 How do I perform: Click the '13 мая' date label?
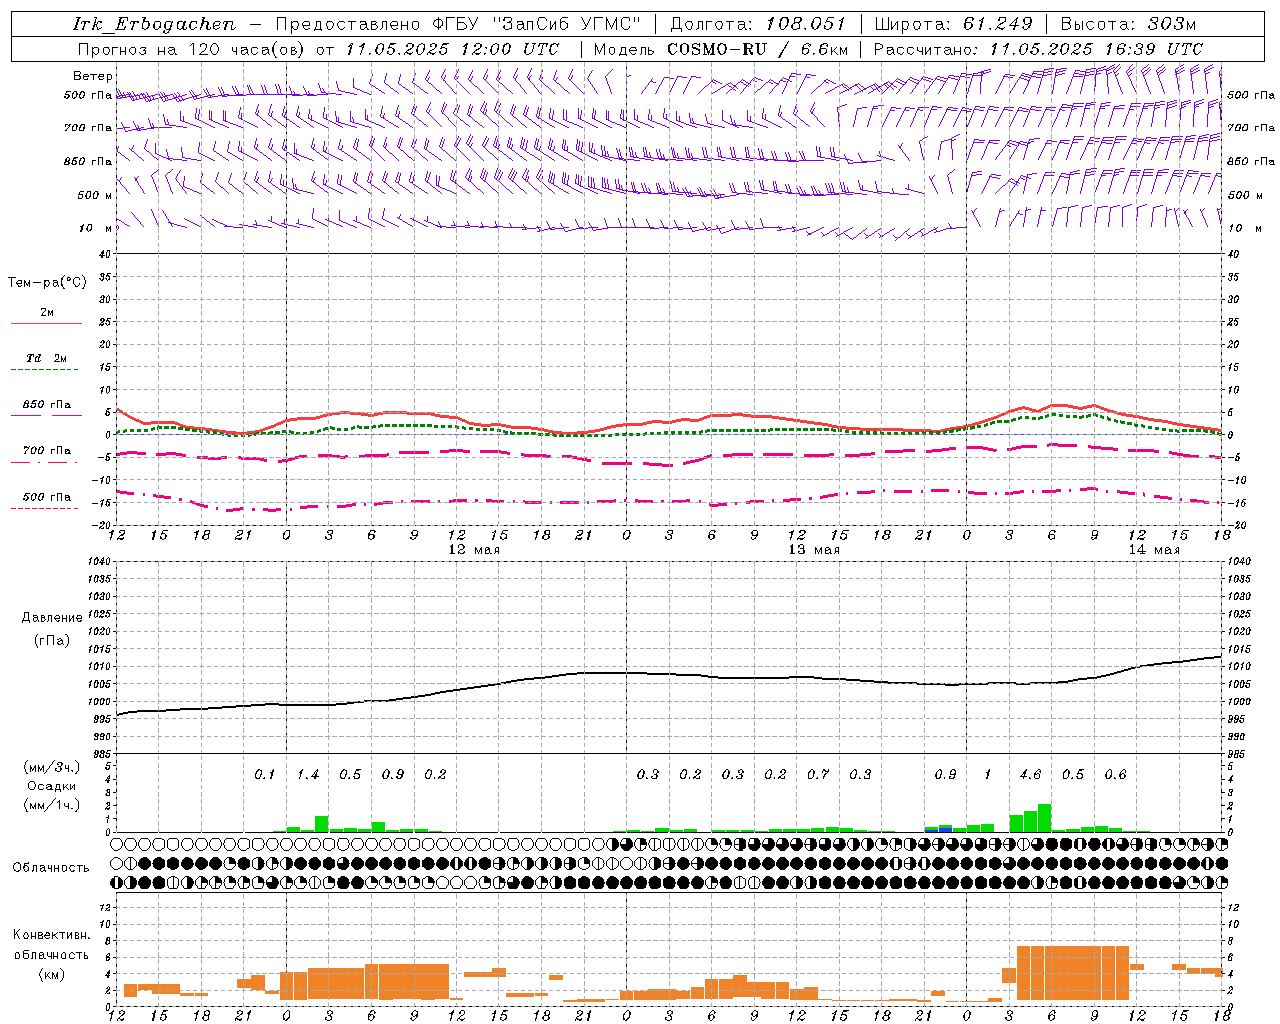[x=814, y=550]
